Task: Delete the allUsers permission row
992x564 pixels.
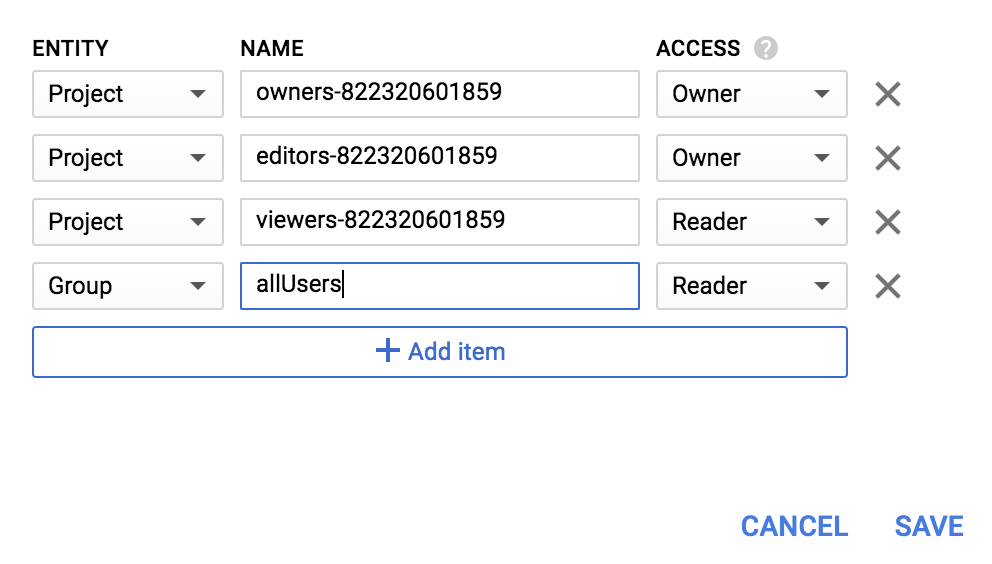Action: (887, 286)
